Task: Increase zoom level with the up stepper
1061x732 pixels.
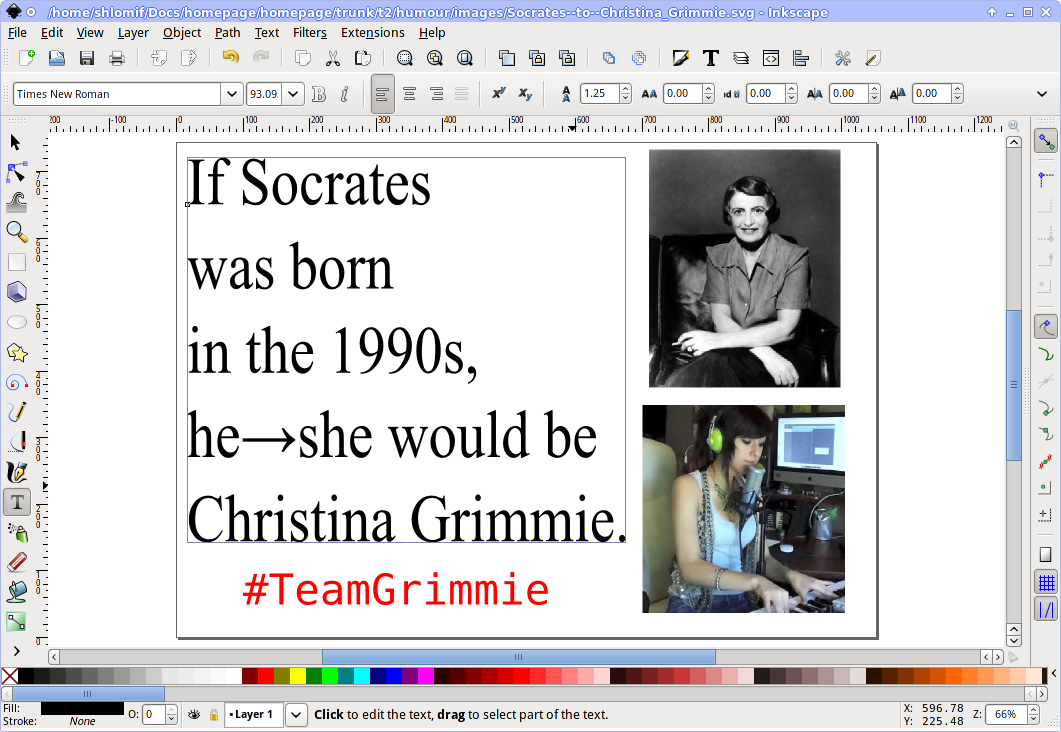Action: tap(1033, 710)
